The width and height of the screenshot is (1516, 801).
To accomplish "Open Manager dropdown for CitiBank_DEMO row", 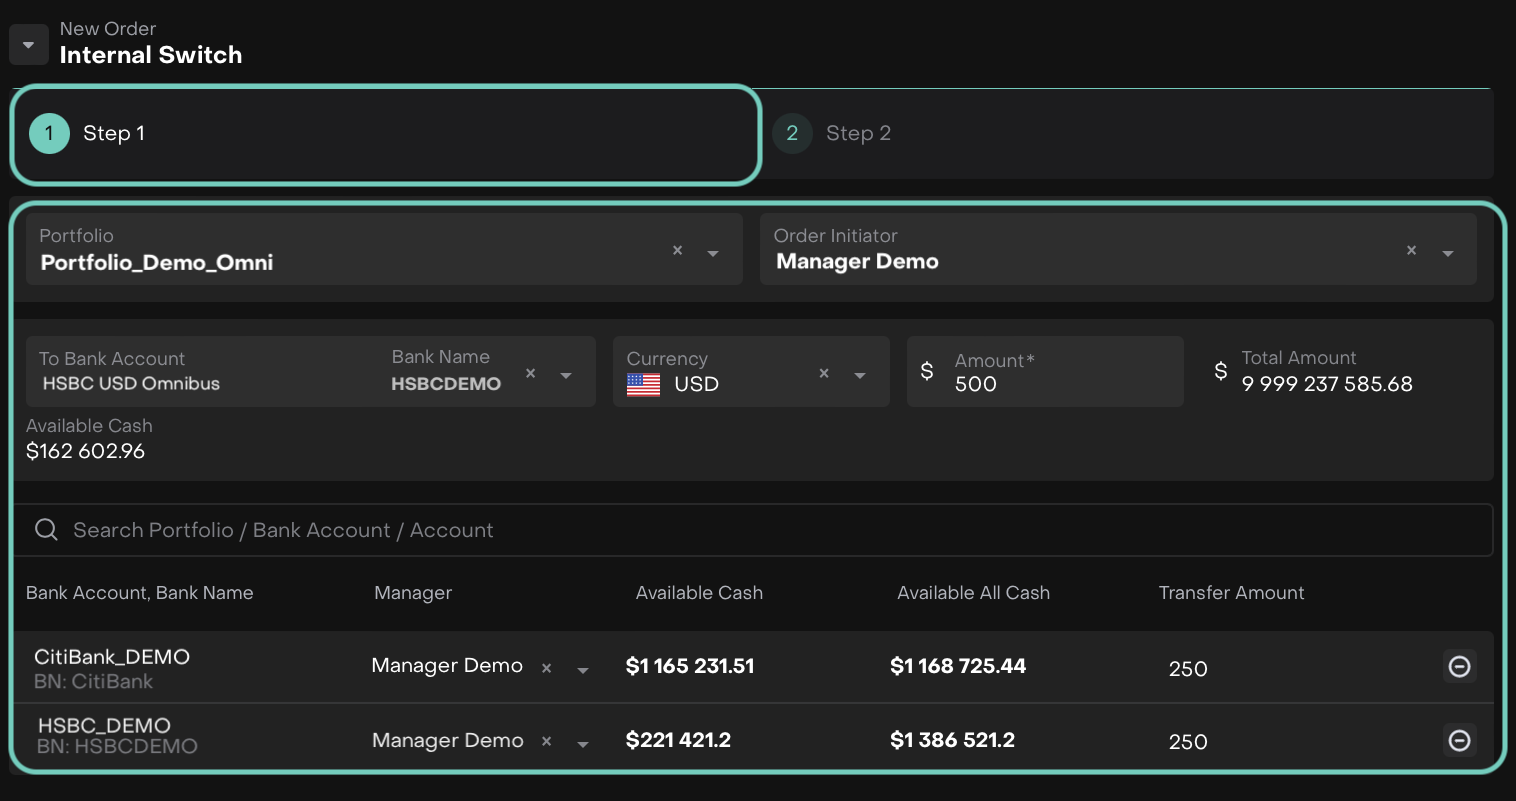I will [x=583, y=670].
